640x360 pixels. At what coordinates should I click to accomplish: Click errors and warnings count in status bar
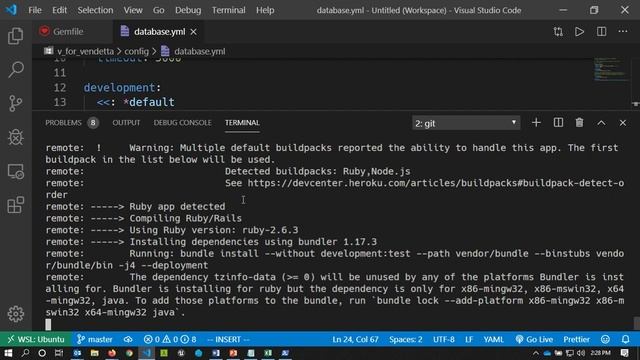(170, 339)
